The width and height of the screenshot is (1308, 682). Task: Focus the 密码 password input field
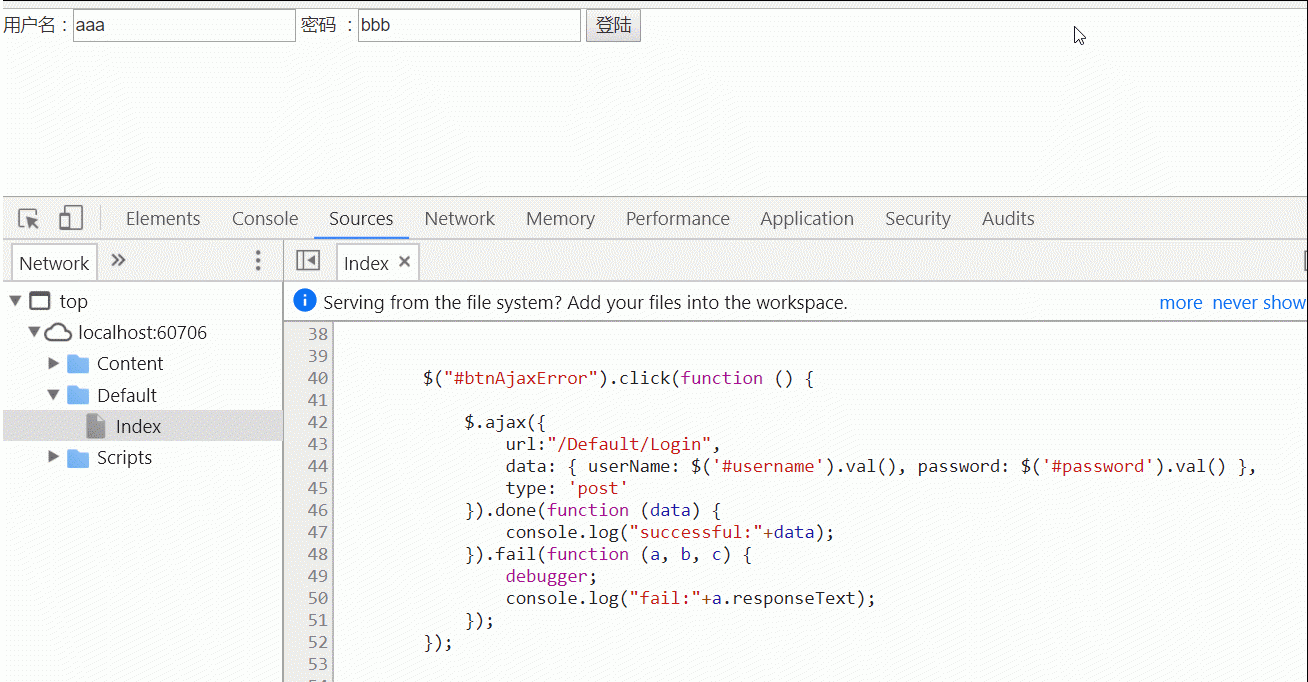click(469, 26)
